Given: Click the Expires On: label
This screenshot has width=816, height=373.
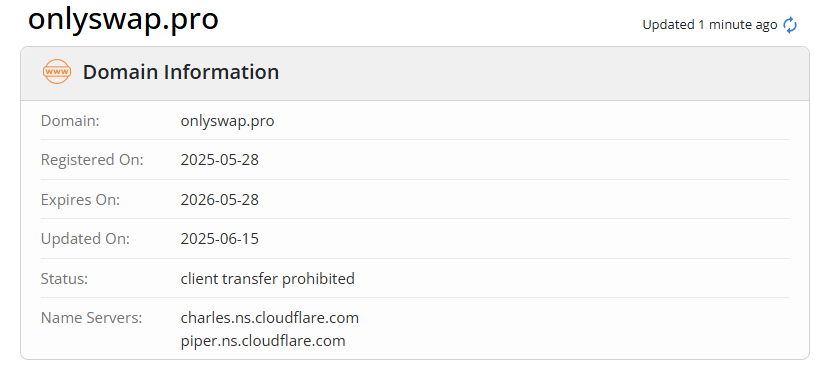Looking at the screenshot, I should [x=80, y=199].
